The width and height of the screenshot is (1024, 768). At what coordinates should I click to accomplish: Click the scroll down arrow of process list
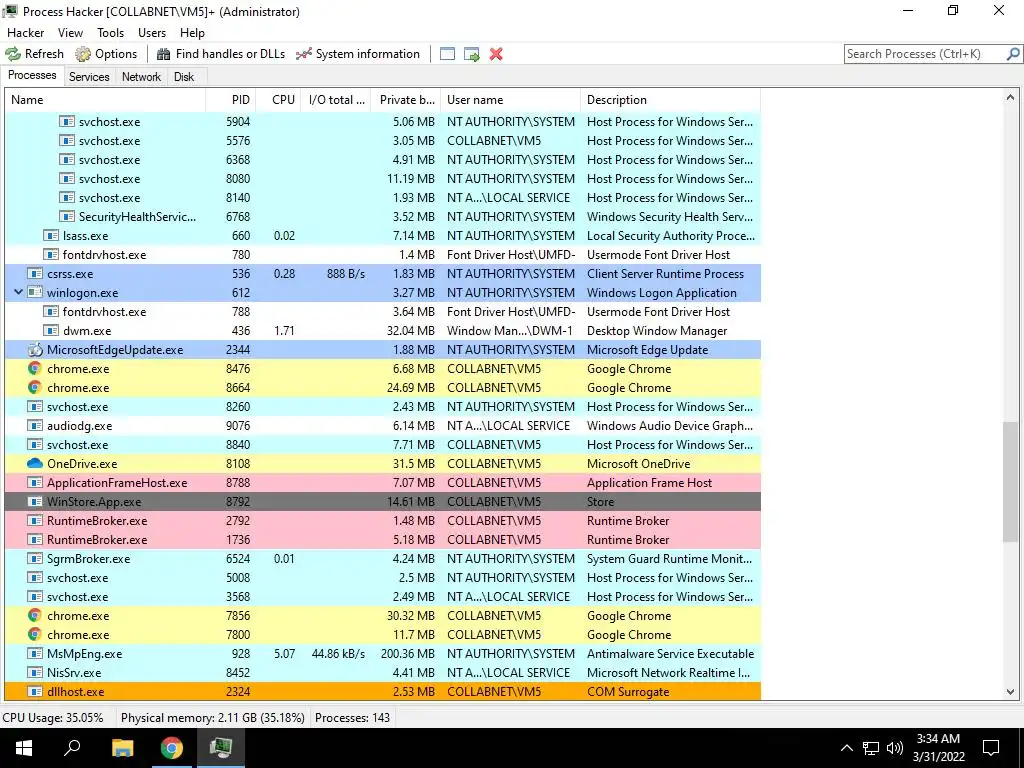(x=1010, y=692)
